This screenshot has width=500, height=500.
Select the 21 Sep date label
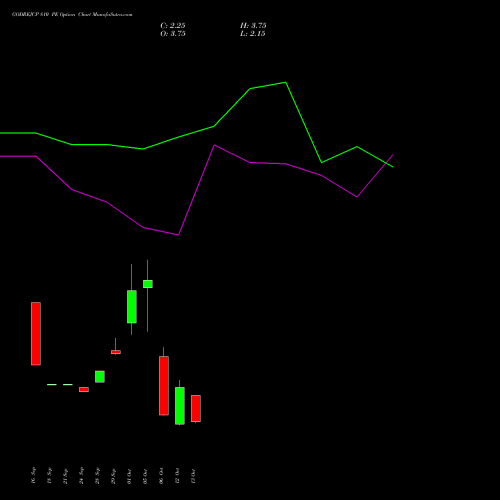[x=65, y=476]
